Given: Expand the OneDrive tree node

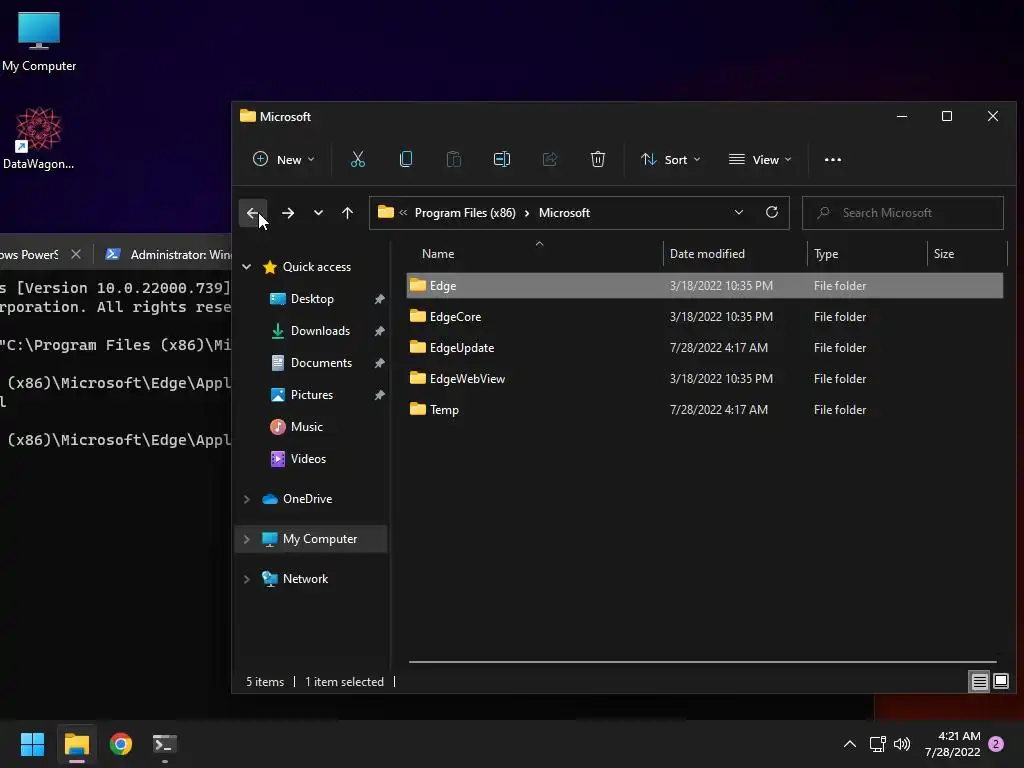Looking at the screenshot, I should tap(246, 499).
